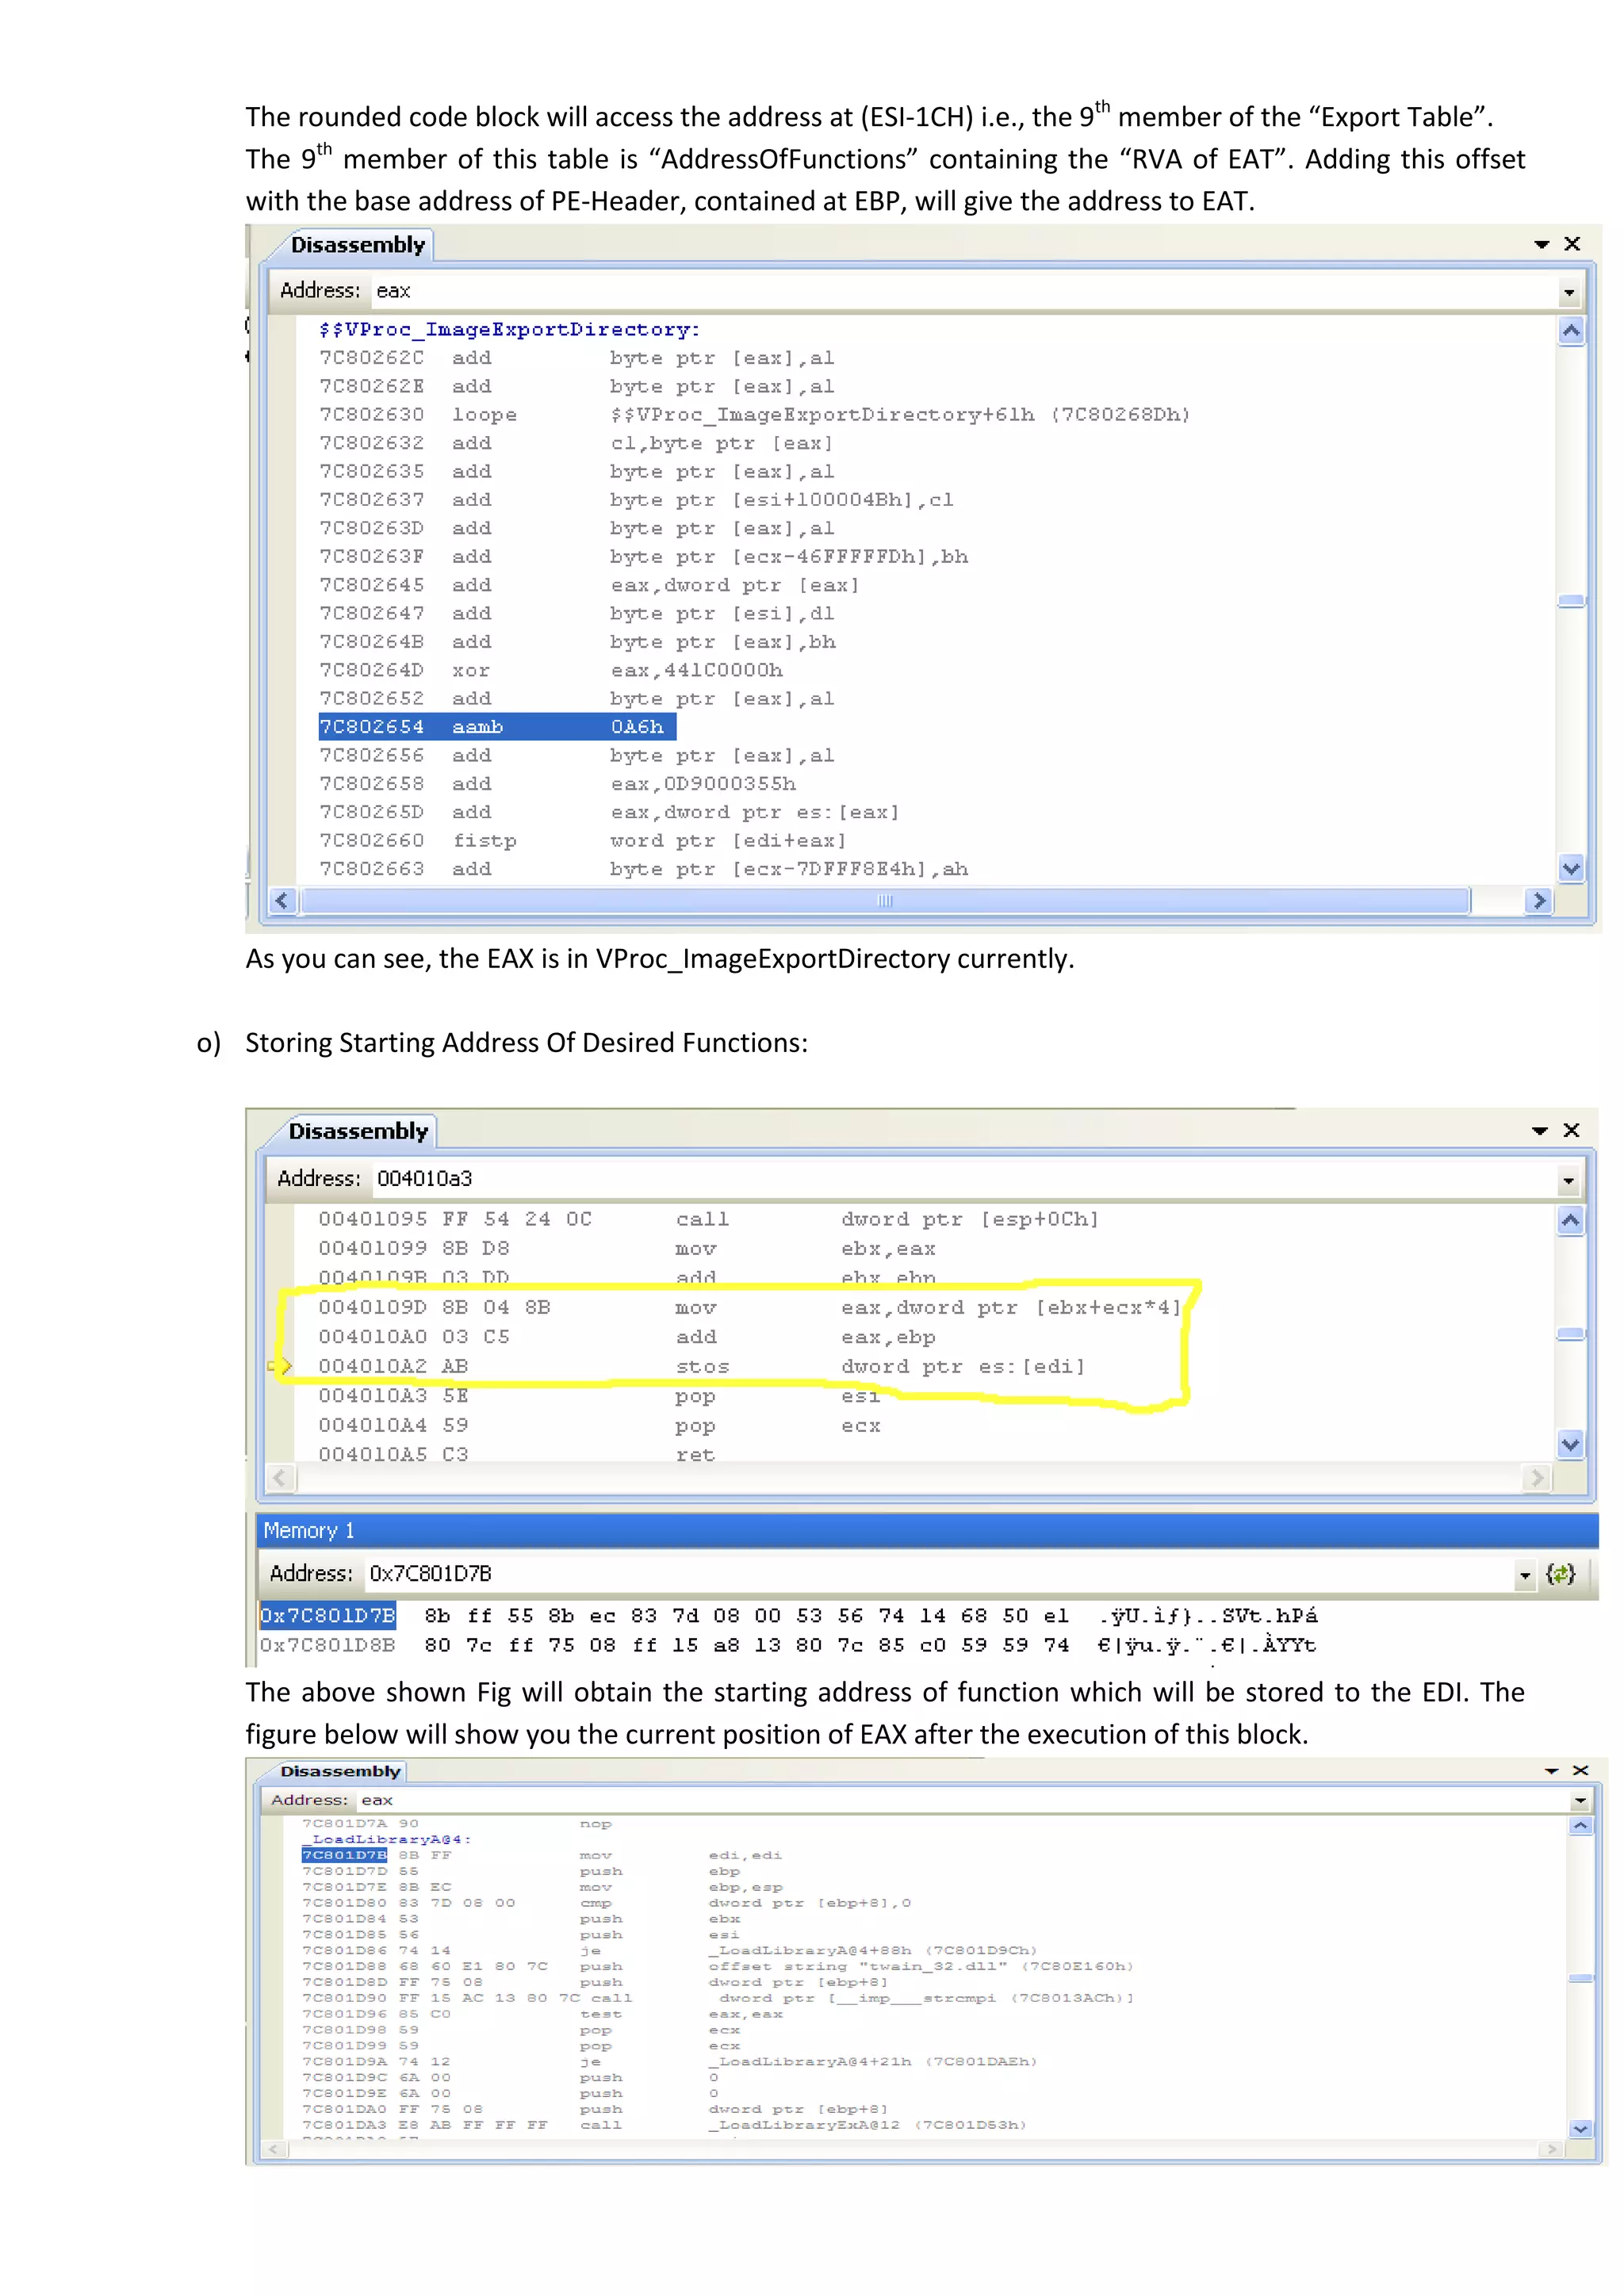Image resolution: width=1624 pixels, height=2296 pixels.
Task: Open window position menu of third Disassembly panel
Action: point(1551,1771)
